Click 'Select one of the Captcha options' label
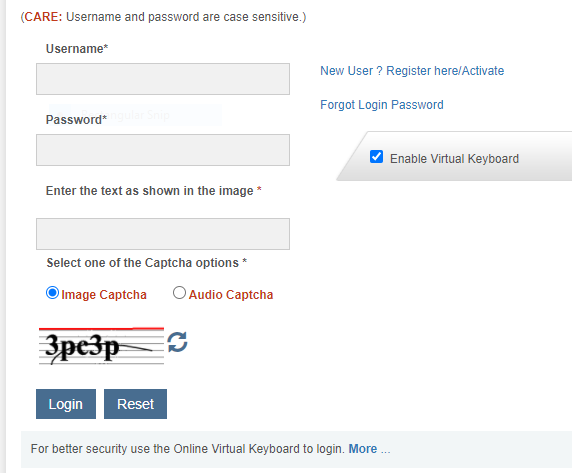Image resolution: width=572 pixels, height=473 pixels. (147, 263)
